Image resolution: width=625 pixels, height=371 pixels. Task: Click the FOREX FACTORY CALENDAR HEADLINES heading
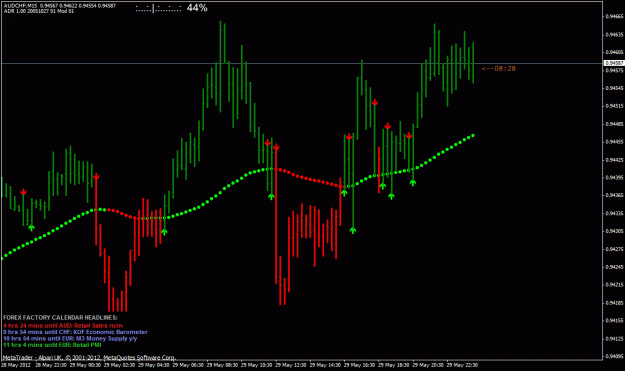[x=60, y=318]
